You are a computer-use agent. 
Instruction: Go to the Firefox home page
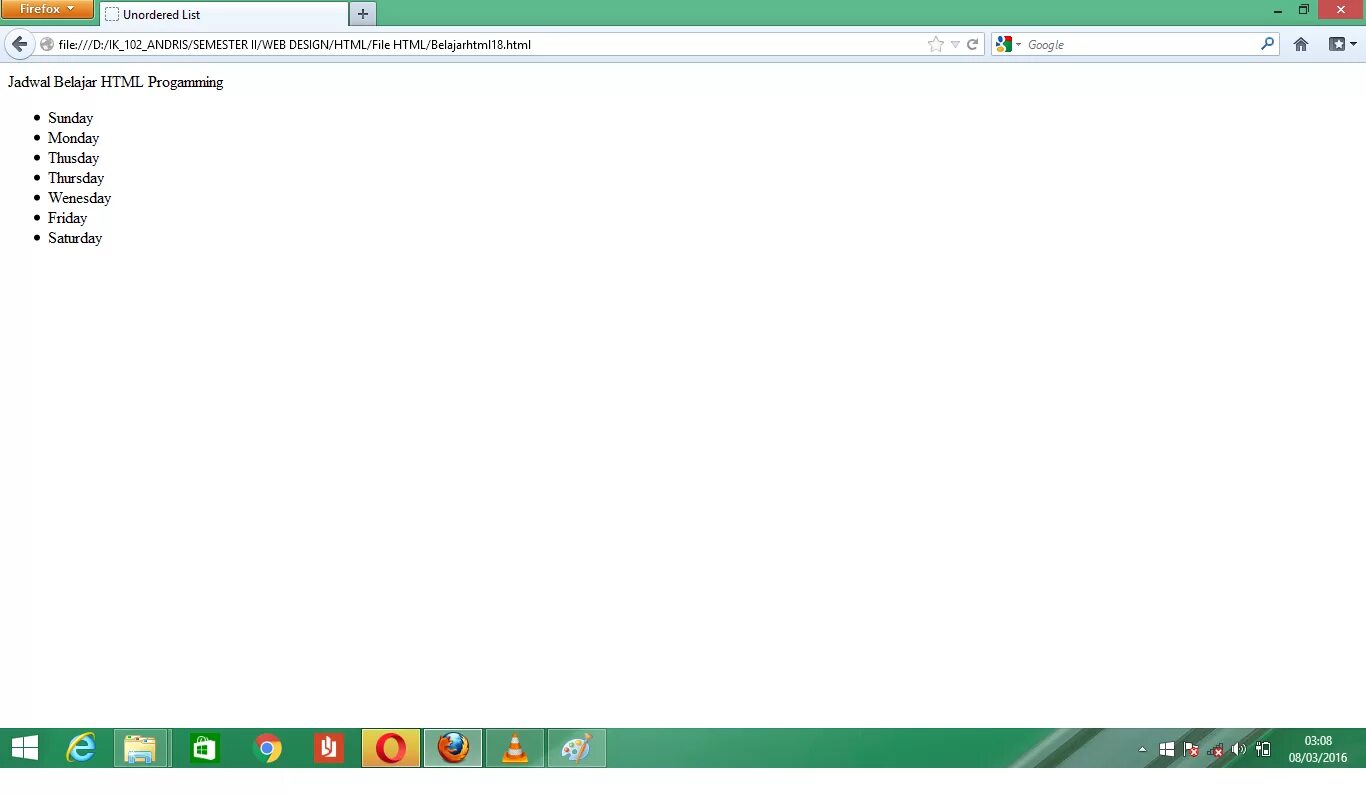pyautogui.click(x=1301, y=44)
